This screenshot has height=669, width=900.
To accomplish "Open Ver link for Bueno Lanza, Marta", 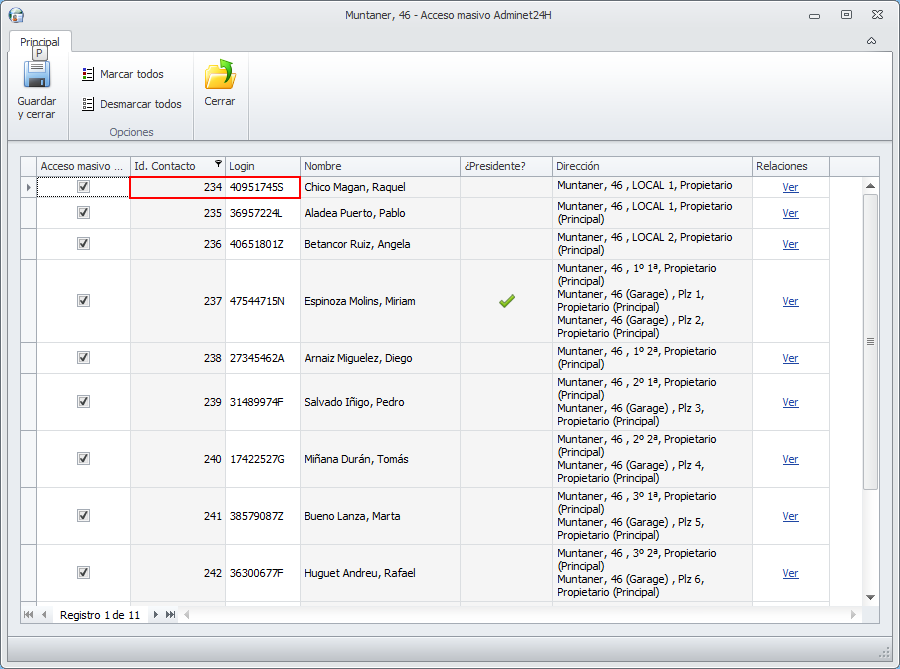I will 790,516.
